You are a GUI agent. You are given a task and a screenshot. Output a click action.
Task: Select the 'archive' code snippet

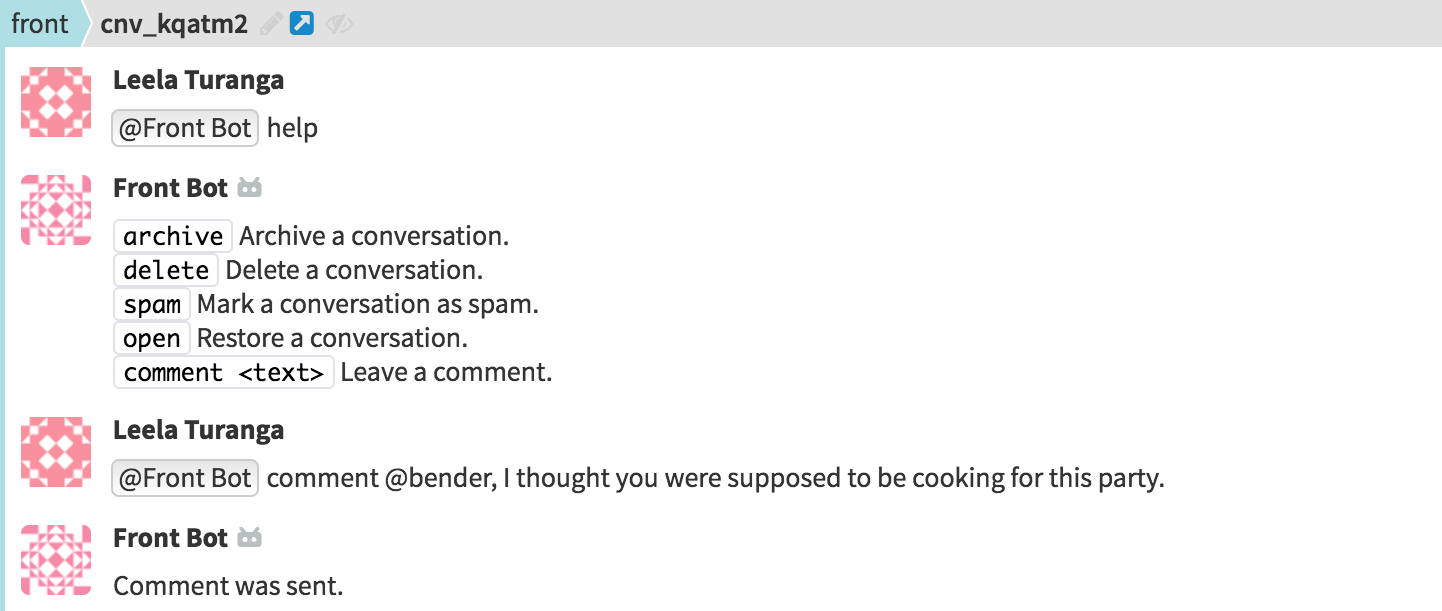pos(173,236)
